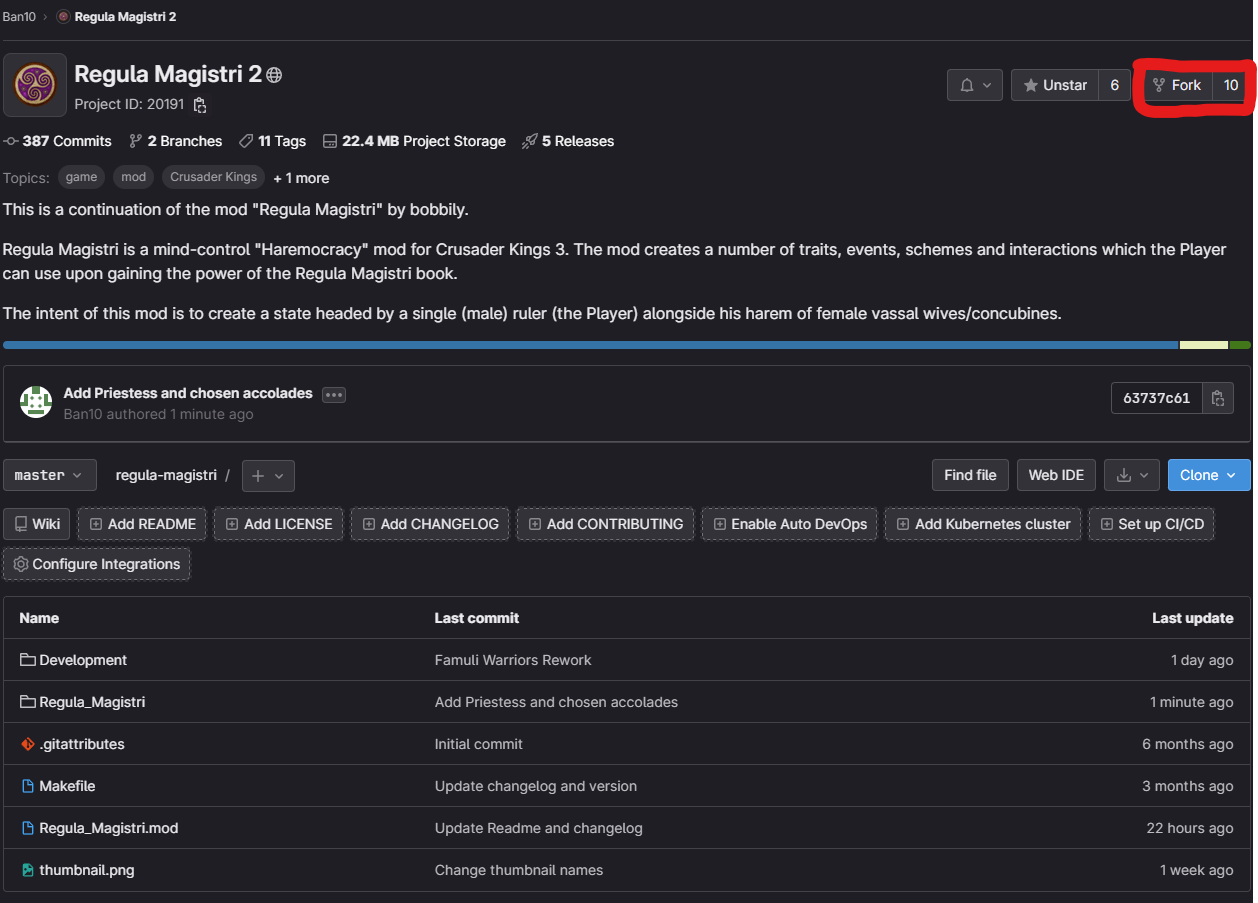Screen dimensions: 1258x903
Task: Open the Famuli Warriors Rework commit
Action: pyautogui.click(x=513, y=660)
